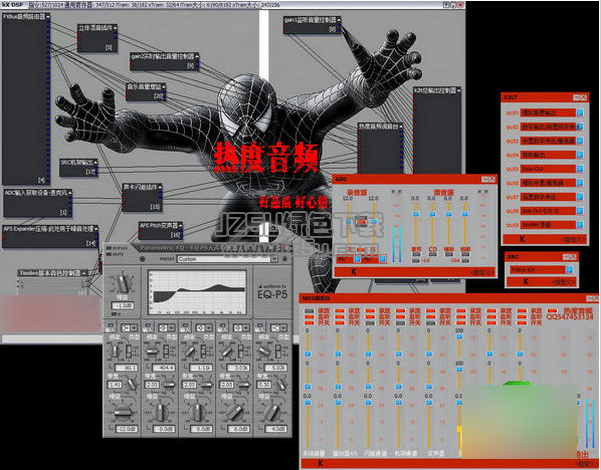Screen dimensions: 601x470
Task: Select the FXBus audio router module
Action: tap(26, 99)
